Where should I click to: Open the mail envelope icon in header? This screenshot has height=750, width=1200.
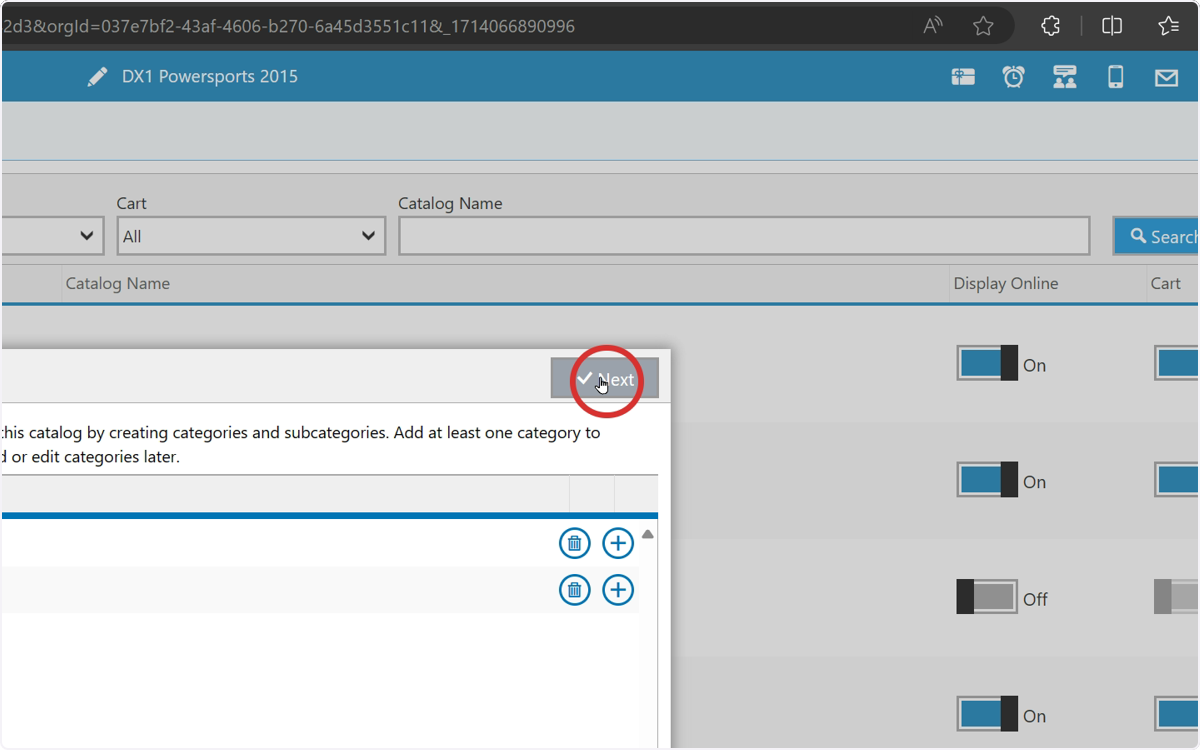[1167, 77]
